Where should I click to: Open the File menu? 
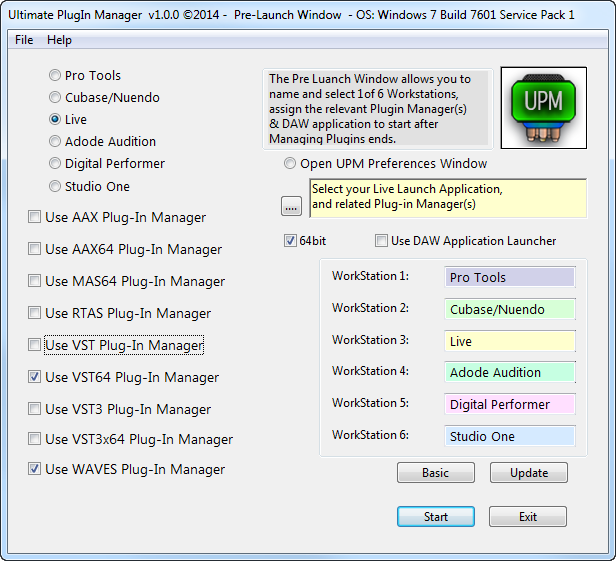tap(24, 40)
